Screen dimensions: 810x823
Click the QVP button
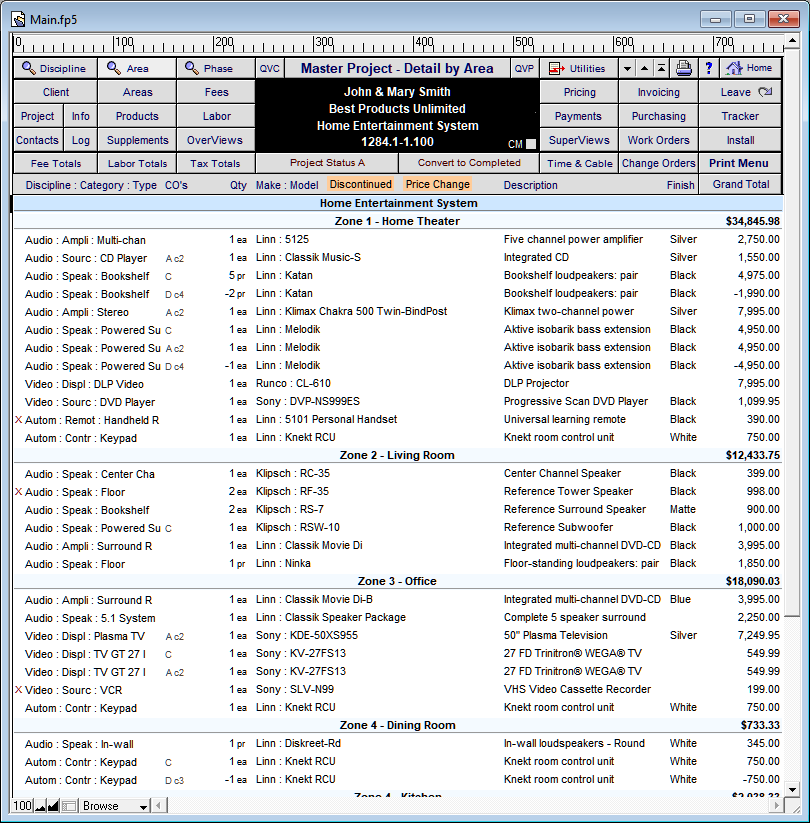524,68
